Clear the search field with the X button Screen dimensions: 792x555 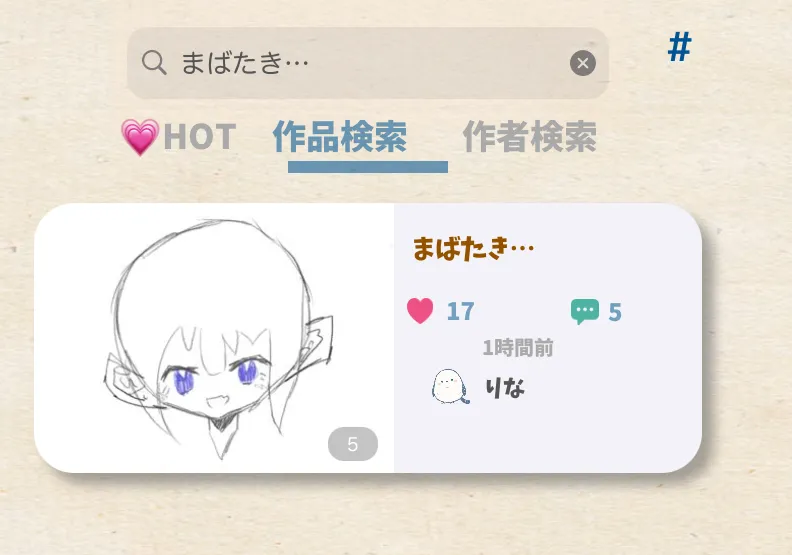click(x=583, y=63)
